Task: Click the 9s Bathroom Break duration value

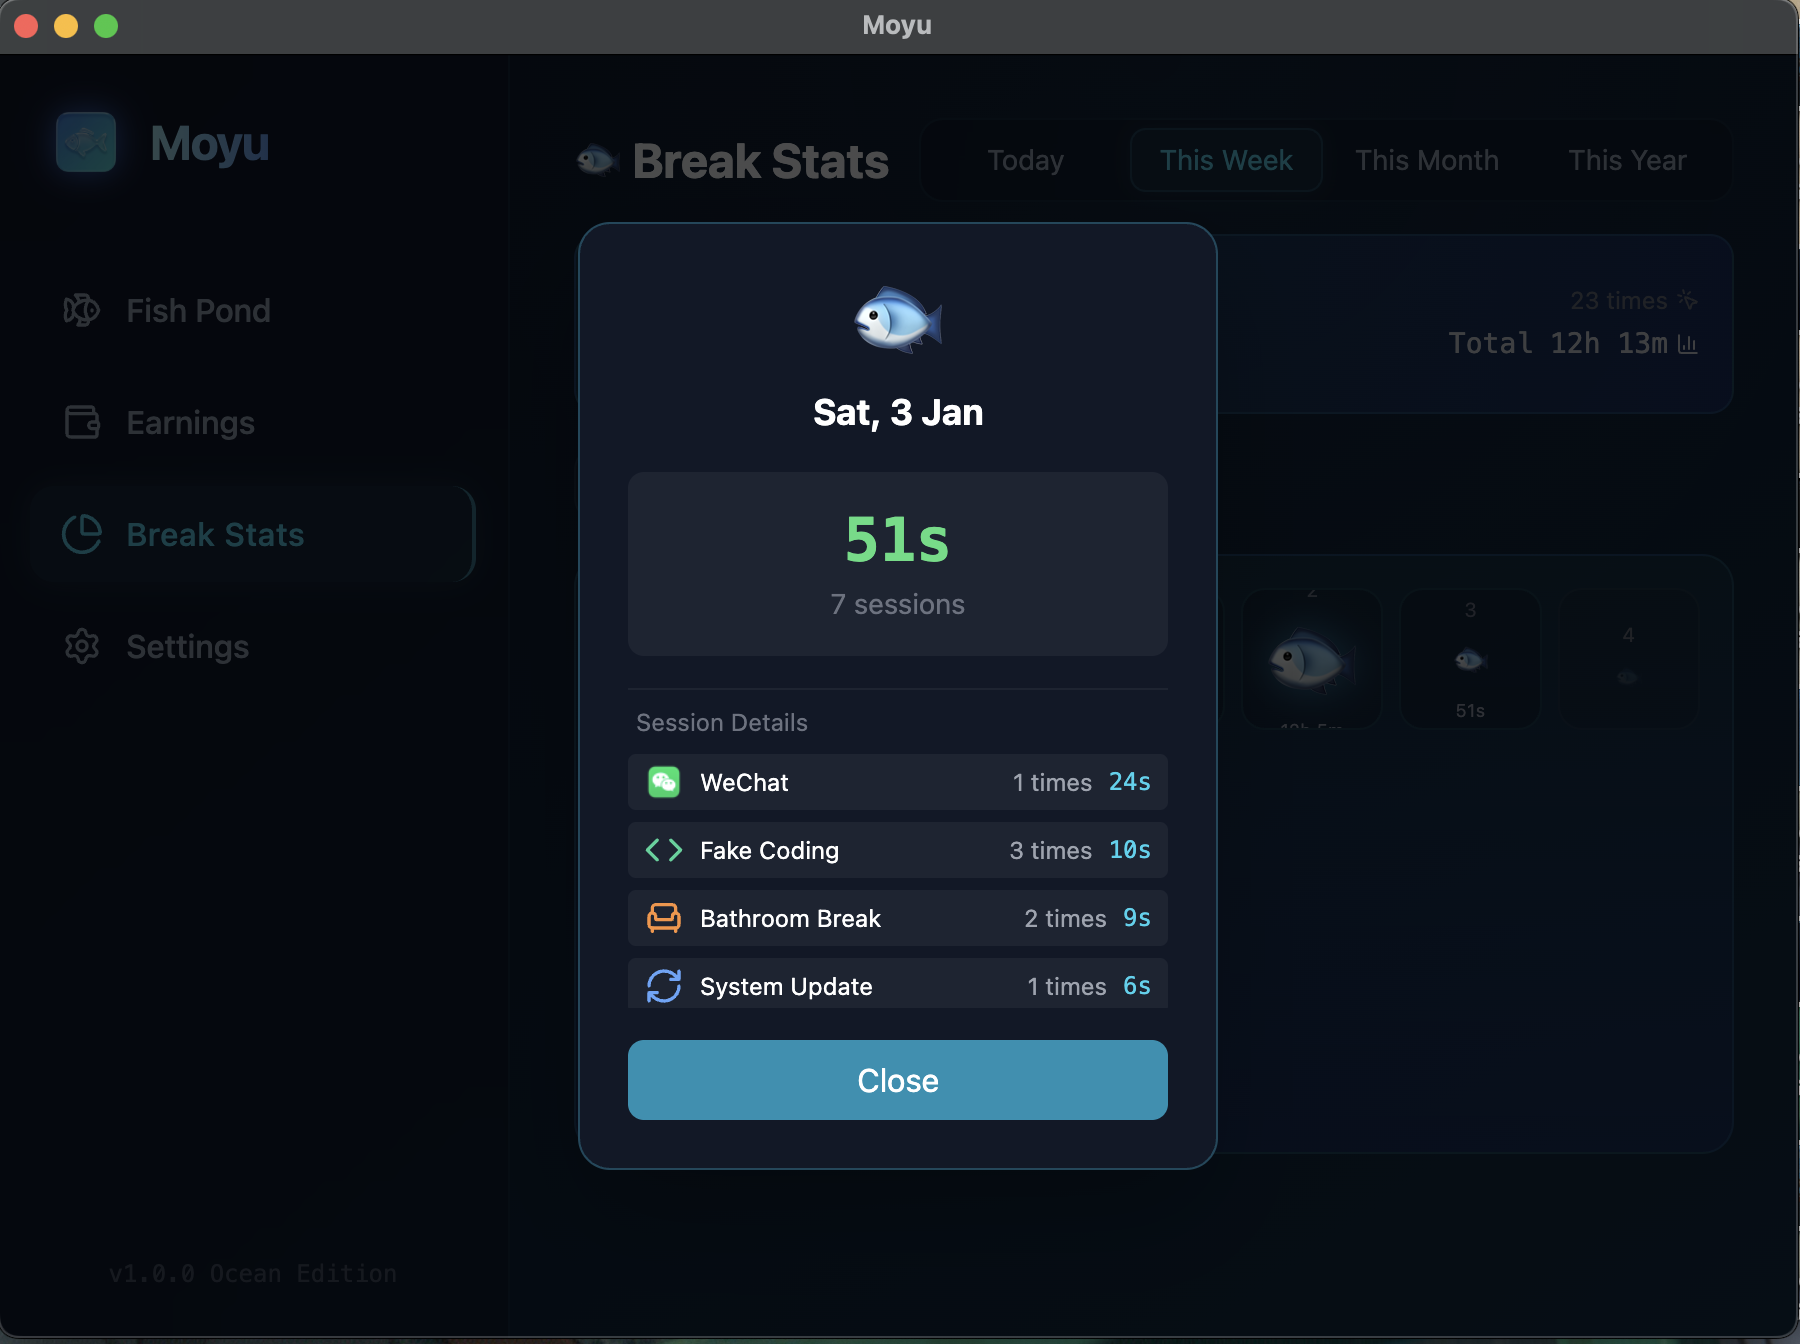Action: click(x=1137, y=918)
